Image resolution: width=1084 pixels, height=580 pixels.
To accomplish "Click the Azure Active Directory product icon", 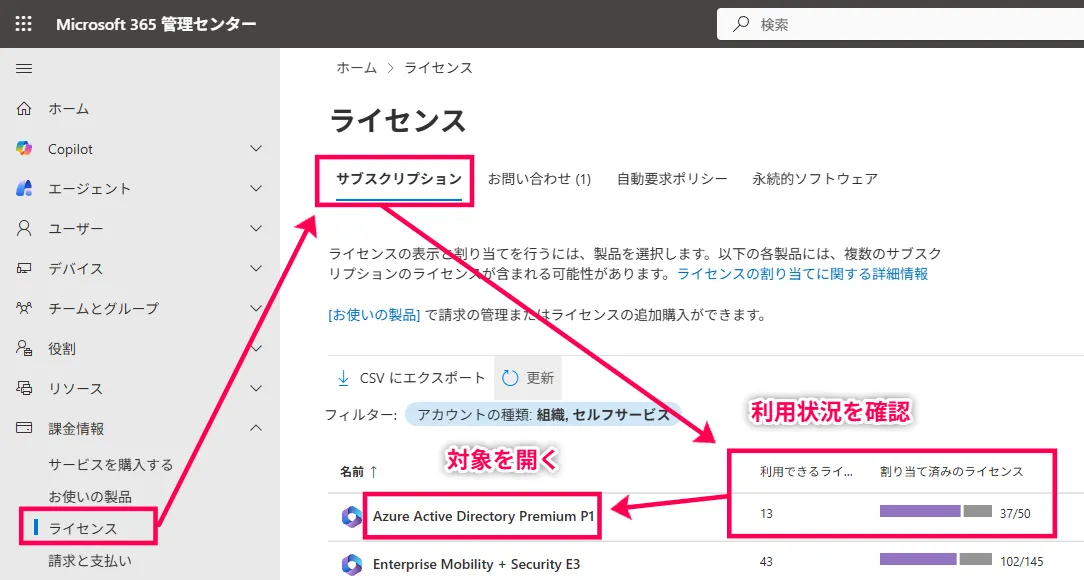I will tap(351, 517).
